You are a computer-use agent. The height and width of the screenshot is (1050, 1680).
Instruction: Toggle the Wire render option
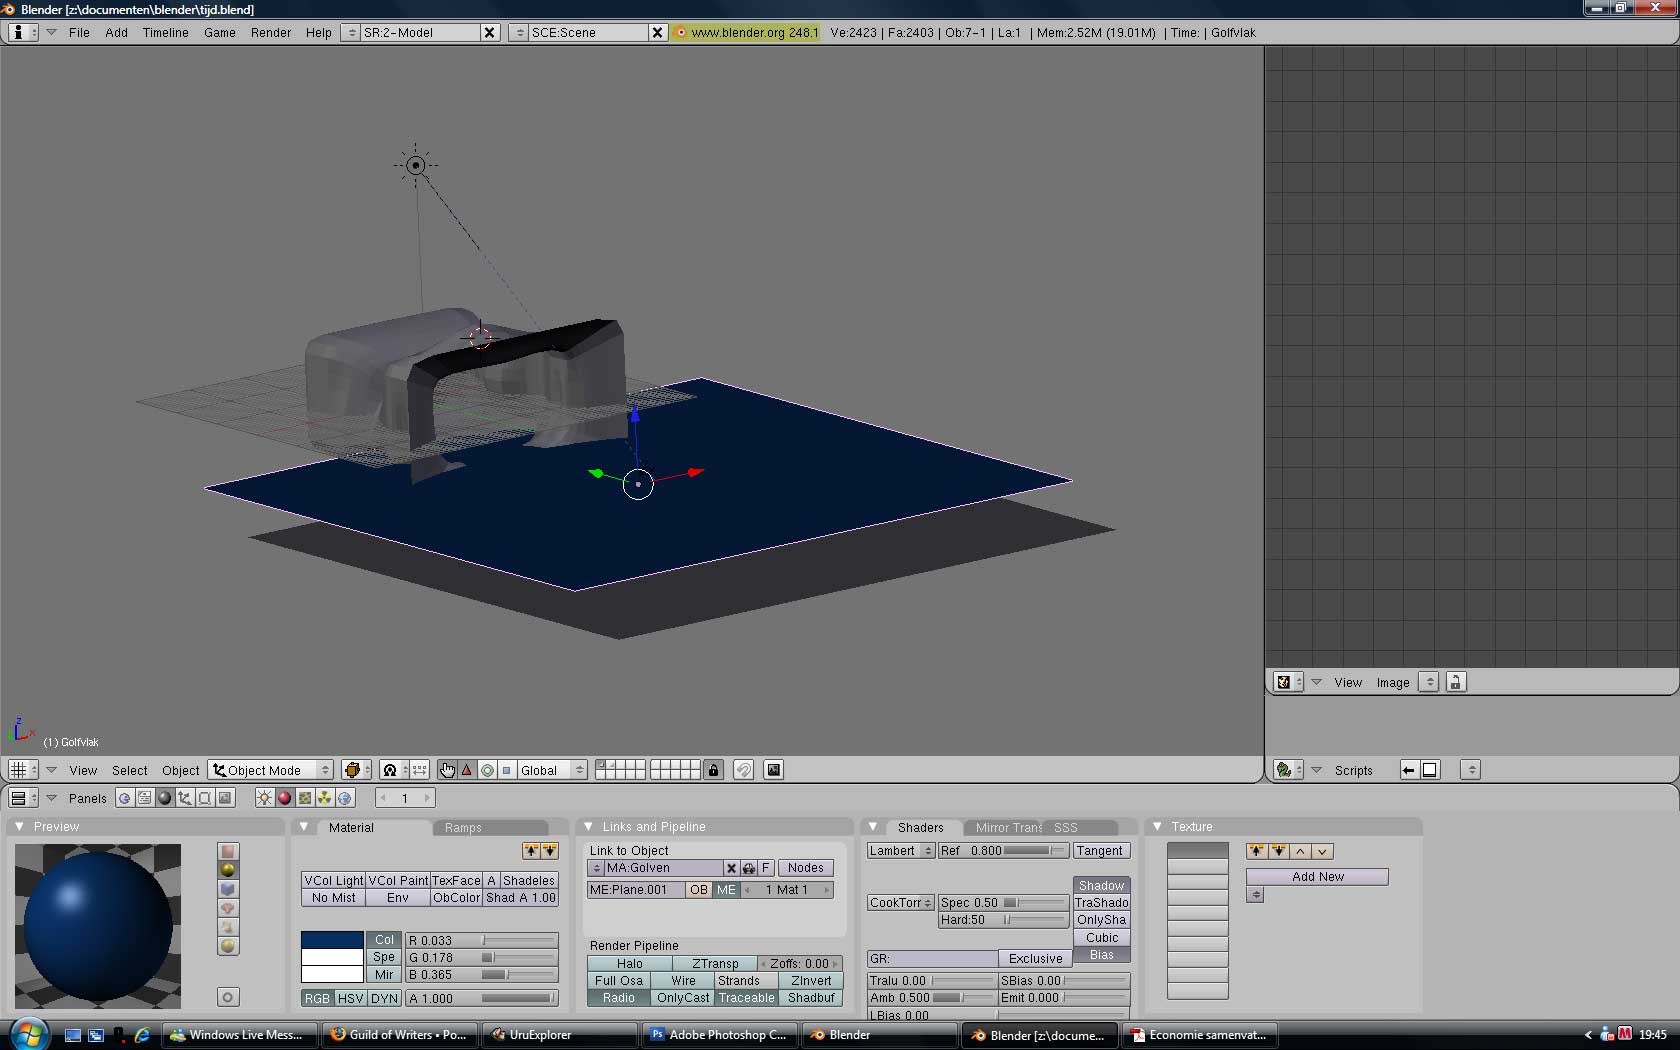(683, 981)
